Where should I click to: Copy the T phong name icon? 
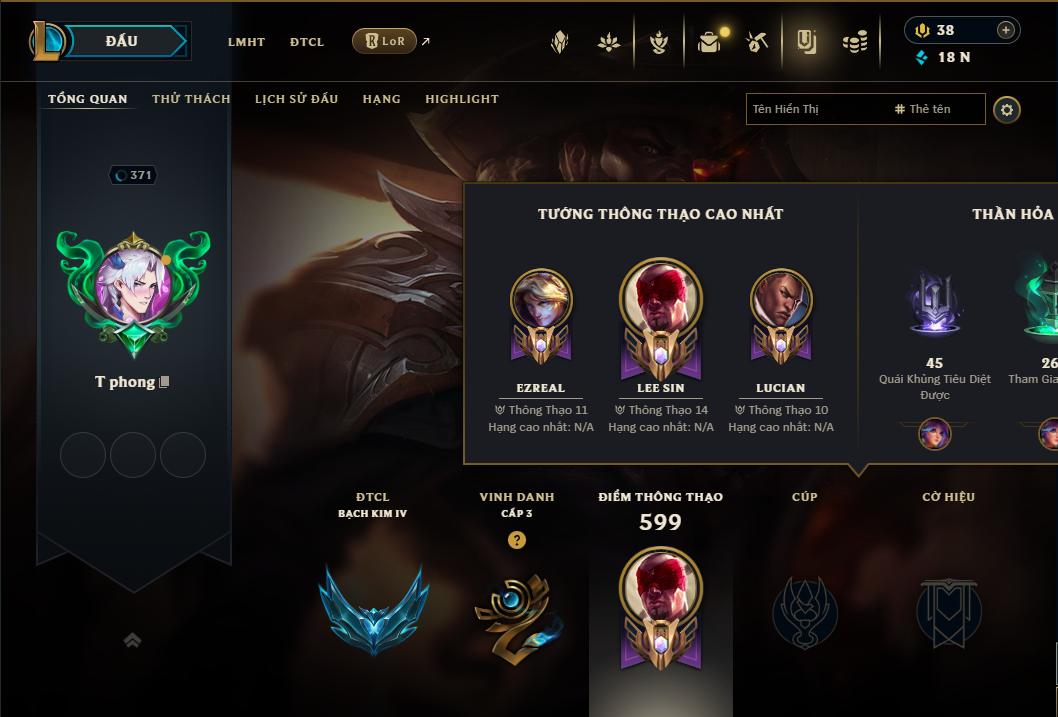(x=164, y=382)
